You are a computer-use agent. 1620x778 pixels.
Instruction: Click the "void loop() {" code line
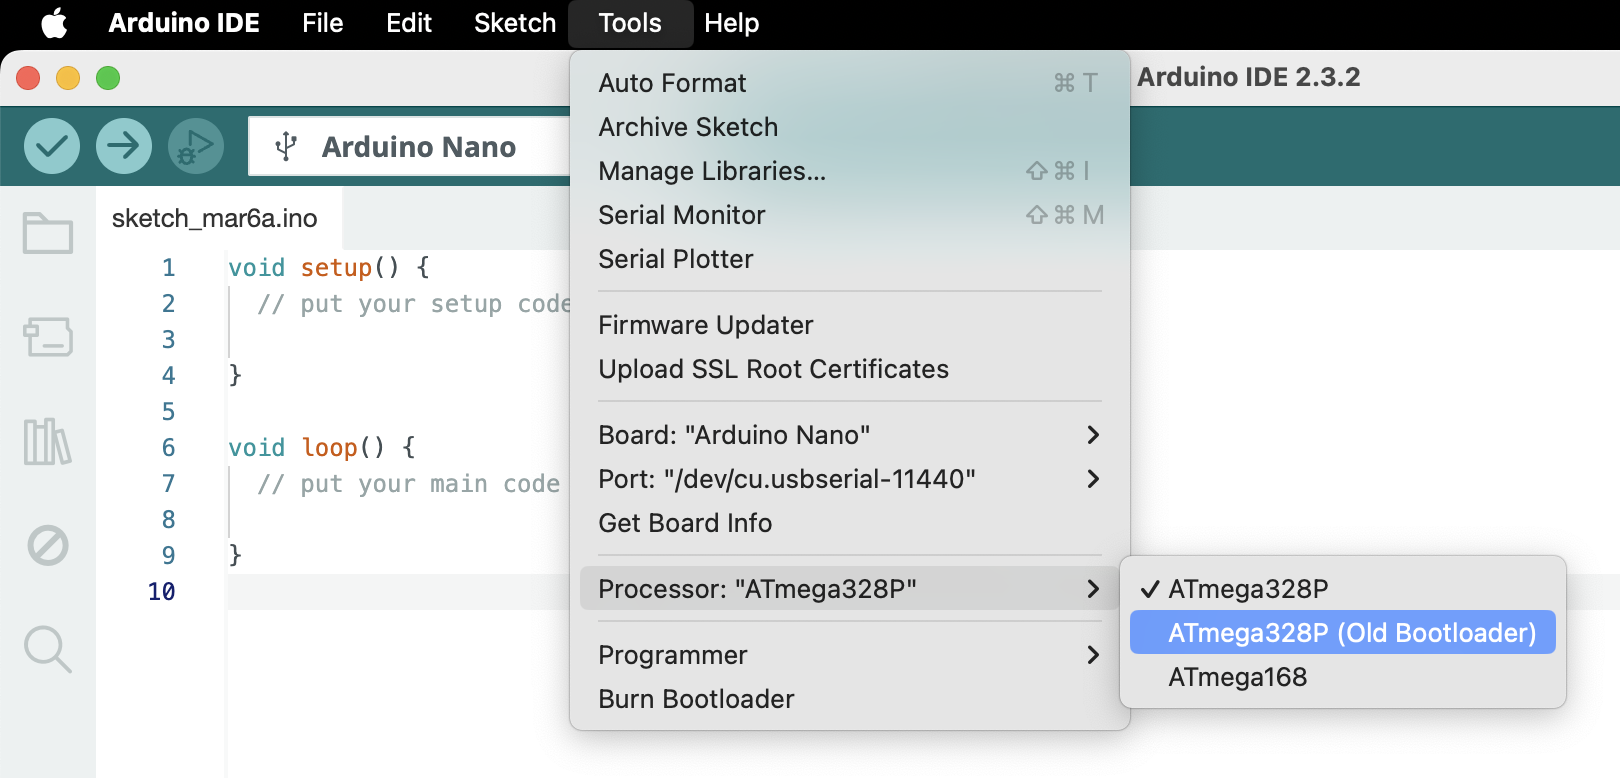pyautogui.click(x=322, y=447)
